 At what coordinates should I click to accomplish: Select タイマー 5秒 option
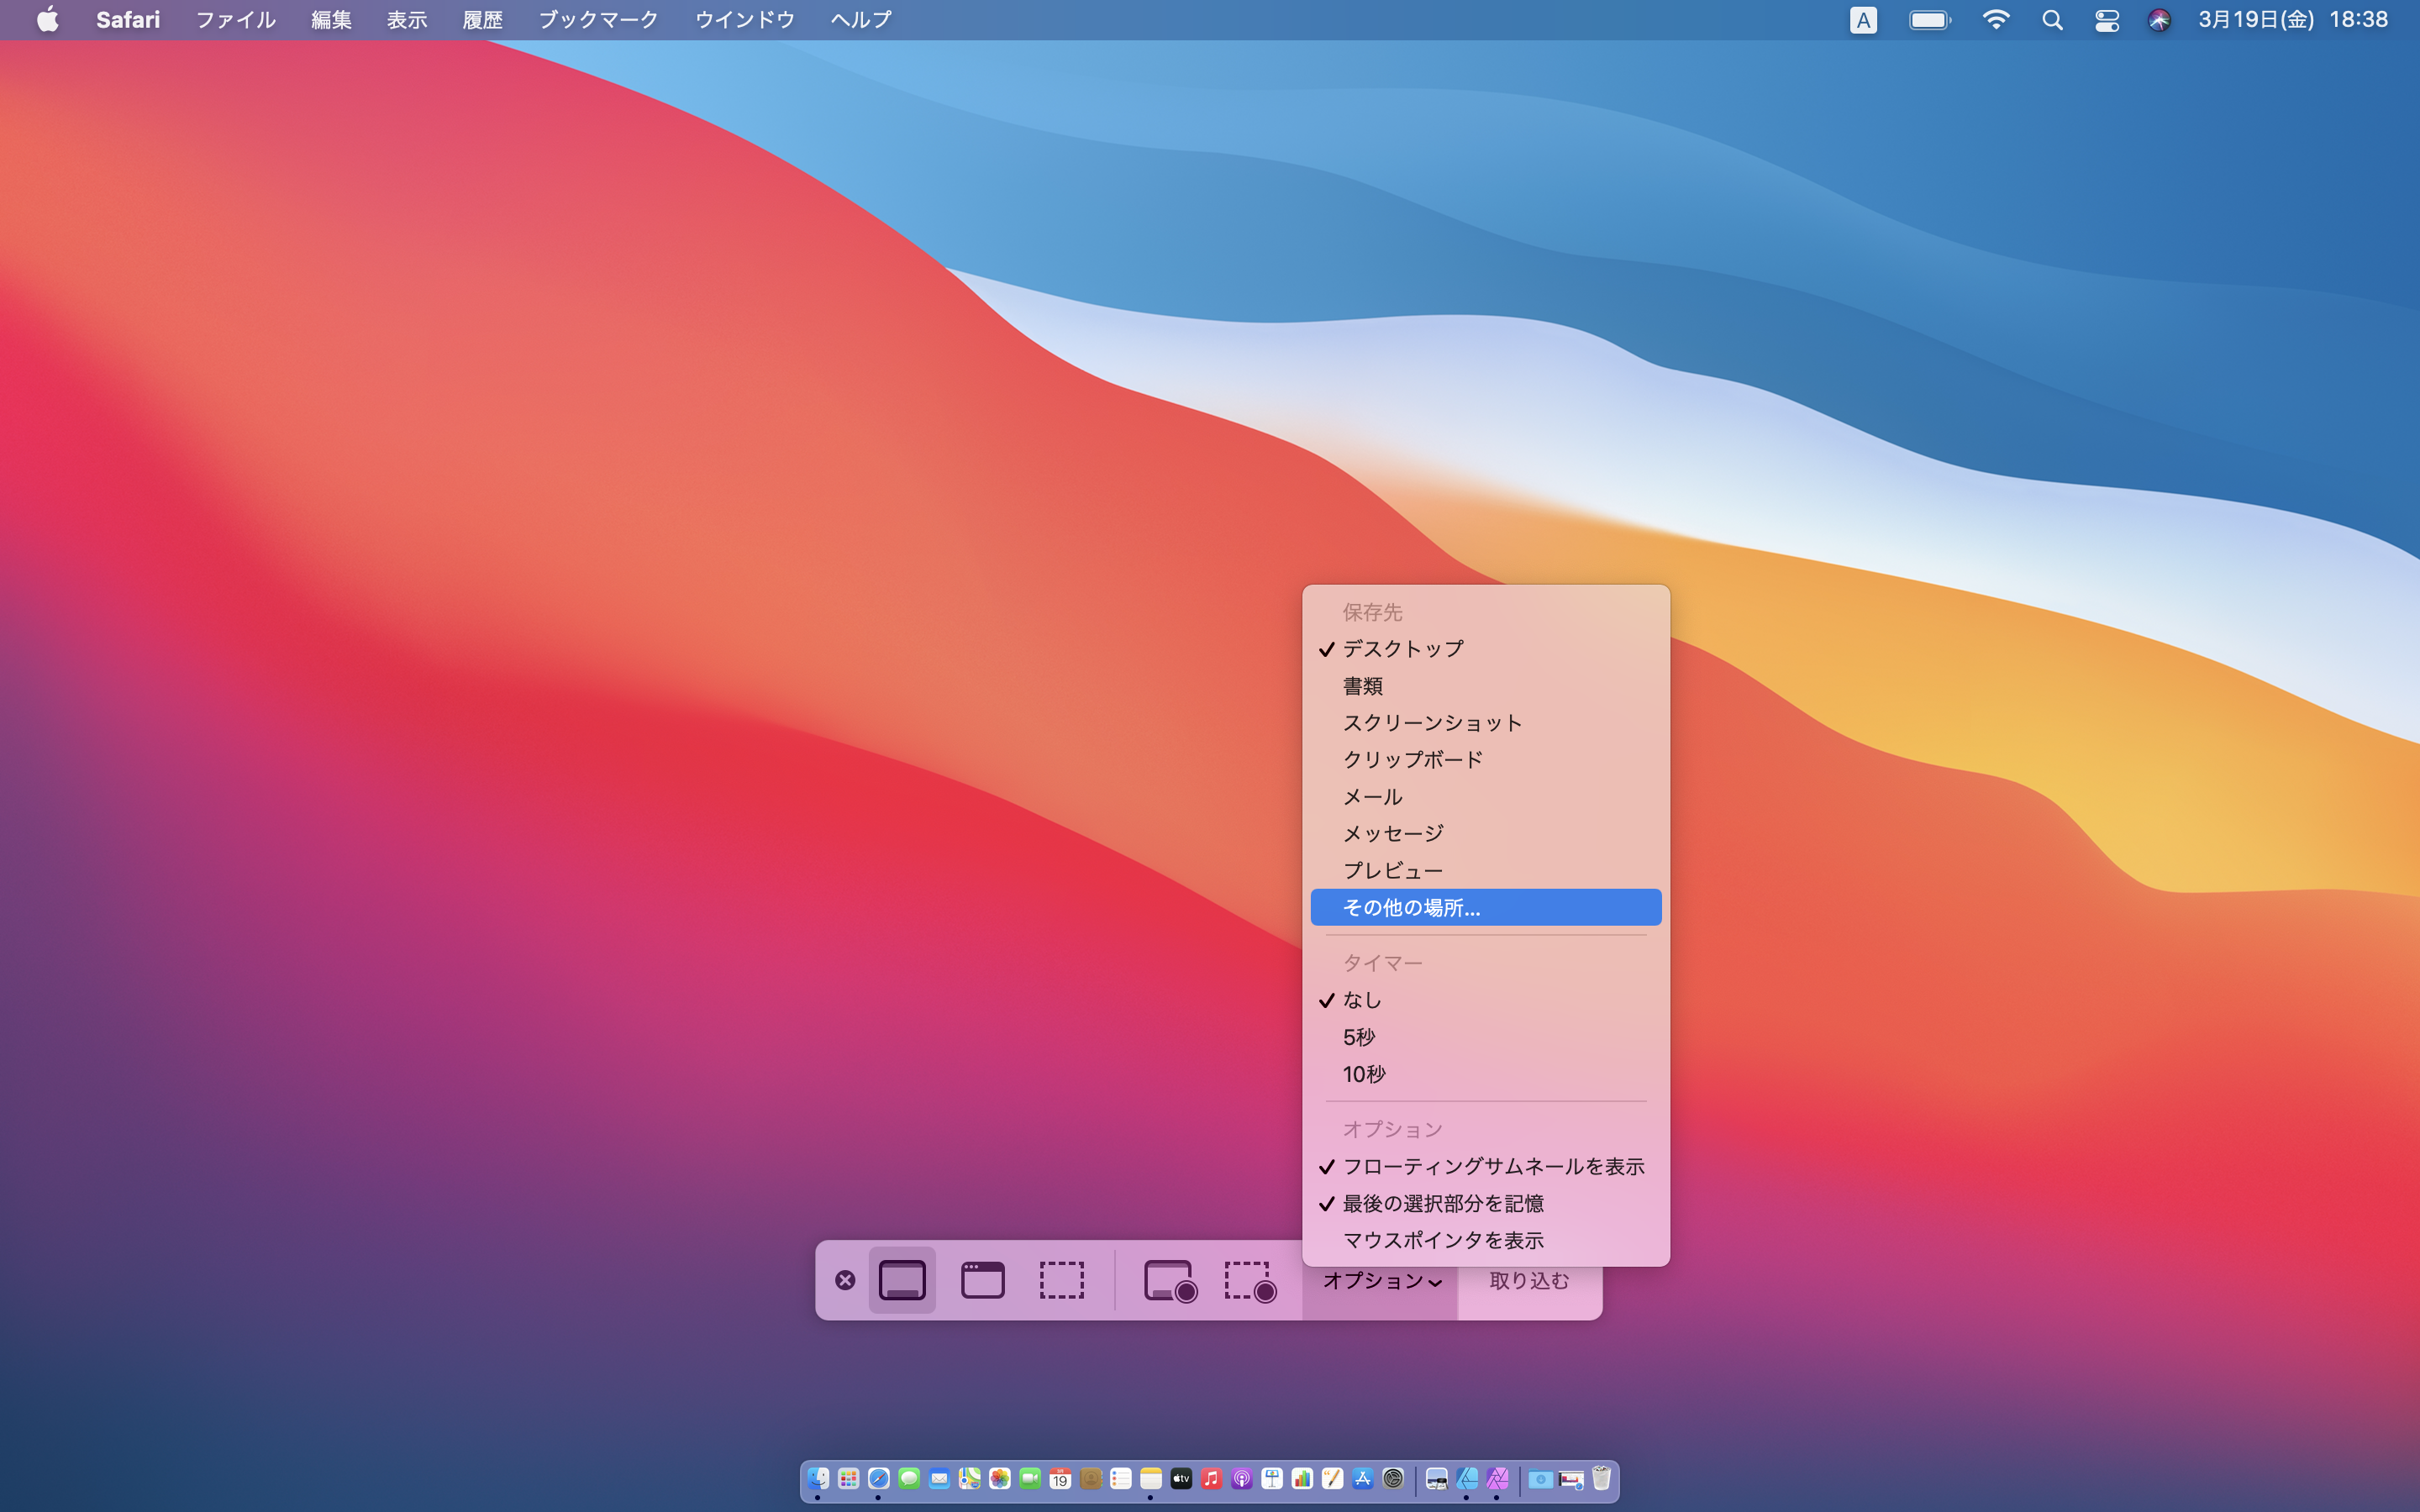tap(1359, 1037)
